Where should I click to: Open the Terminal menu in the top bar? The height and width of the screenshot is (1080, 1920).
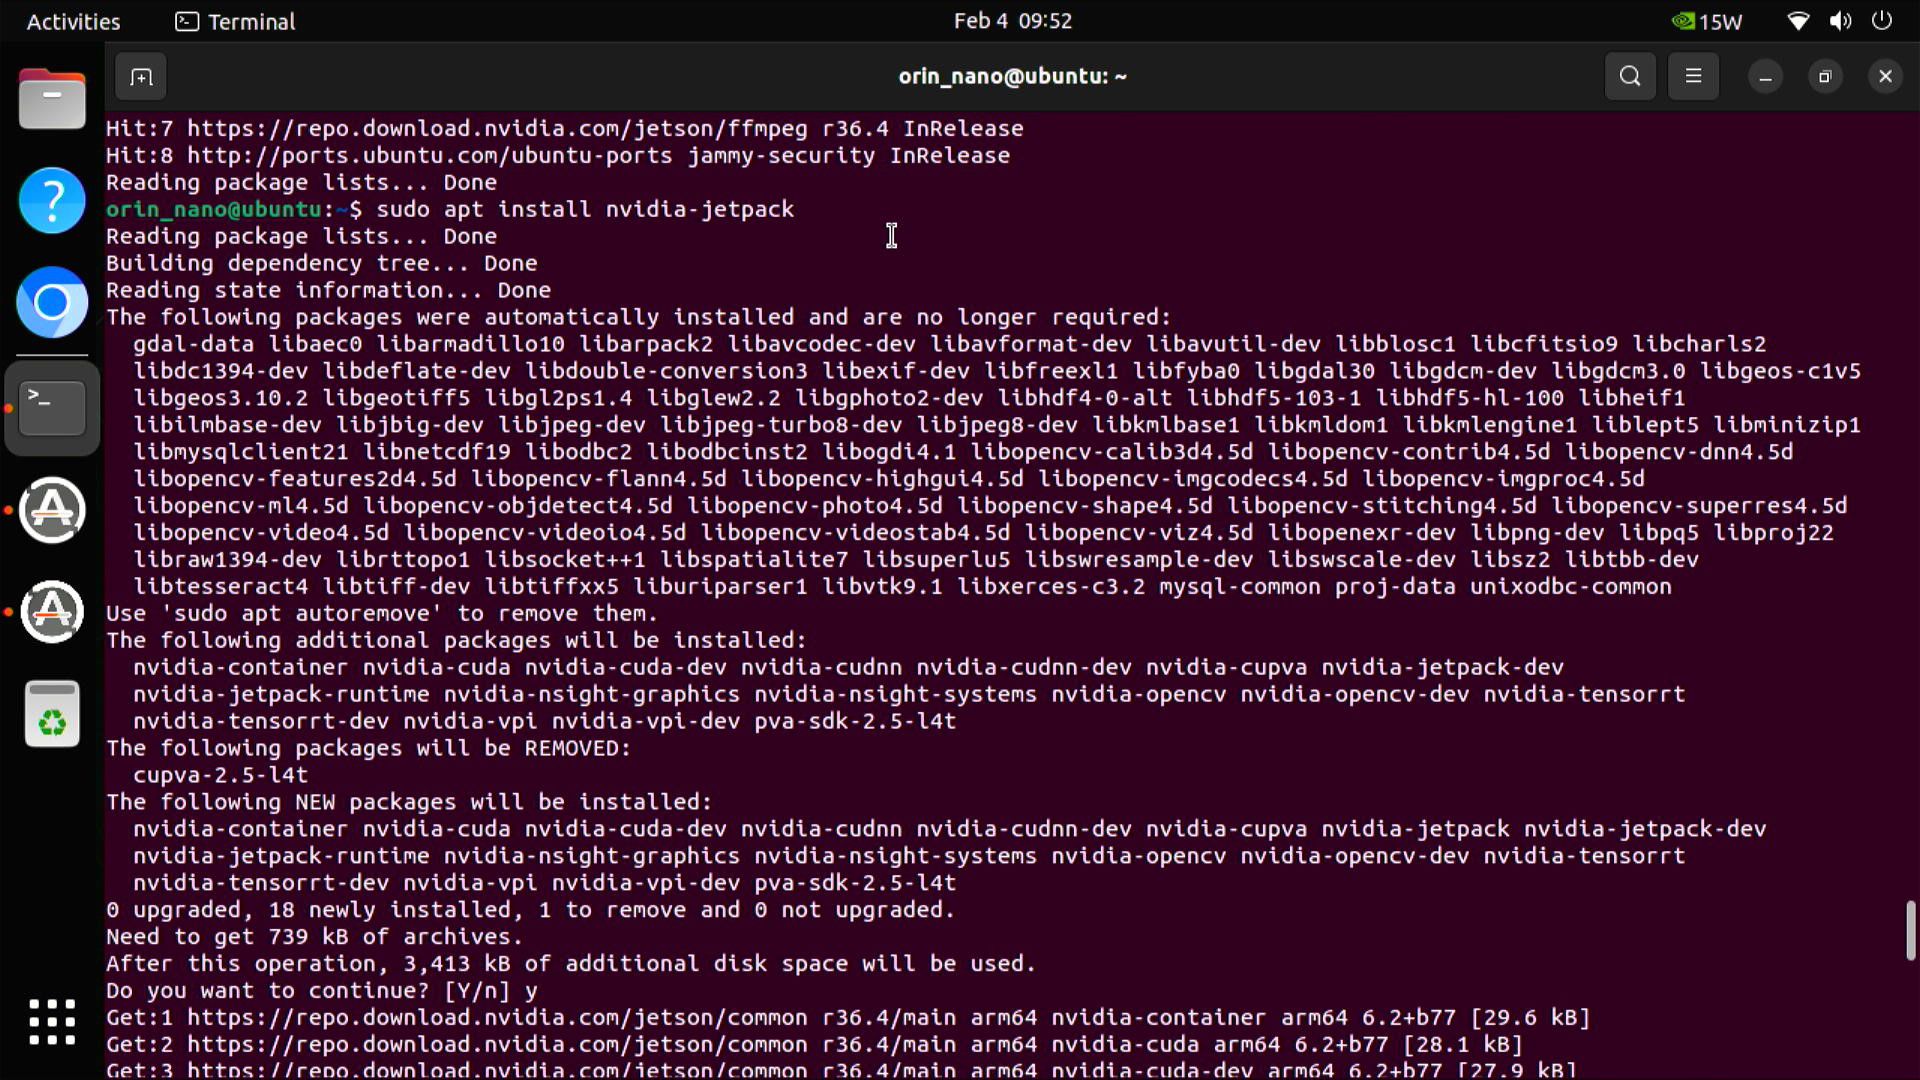234,21
